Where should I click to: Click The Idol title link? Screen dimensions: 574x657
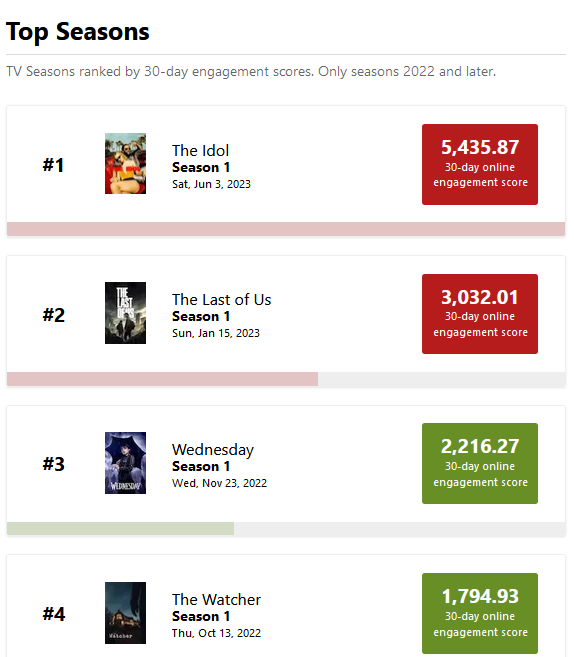point(200,150)
